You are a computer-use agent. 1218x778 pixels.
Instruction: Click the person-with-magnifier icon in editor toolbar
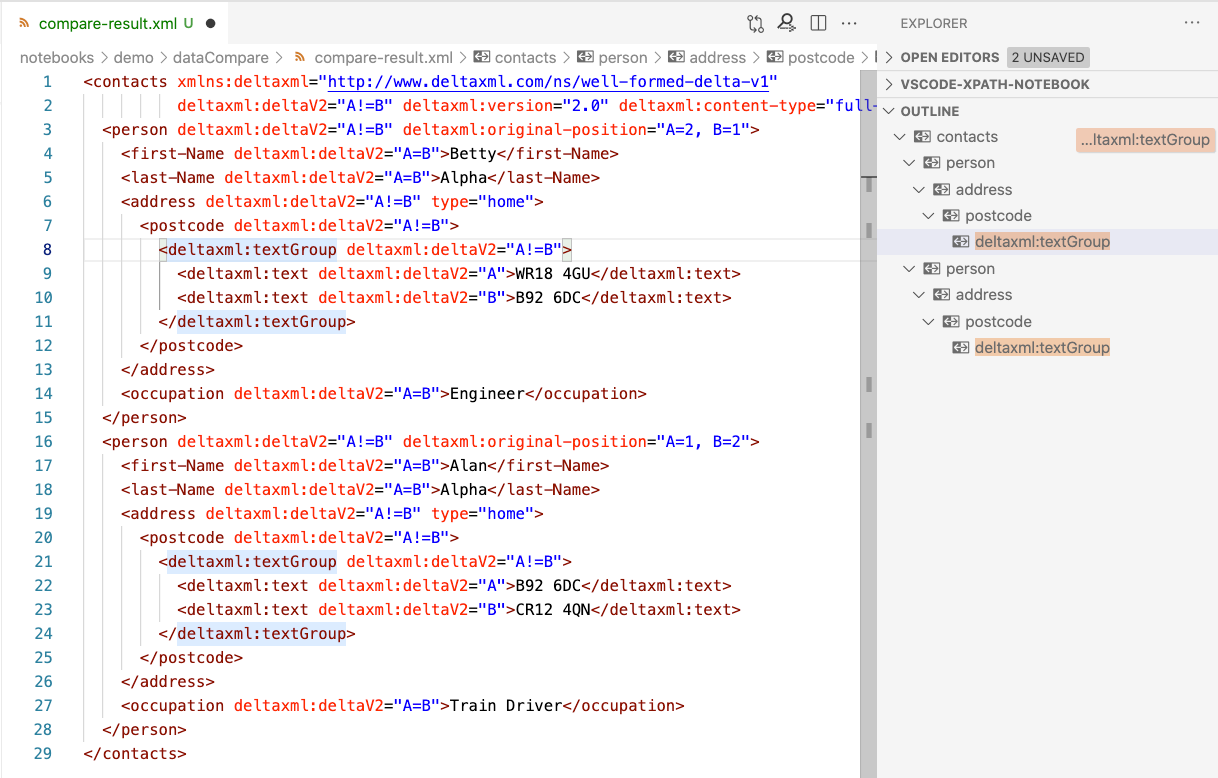787,23
